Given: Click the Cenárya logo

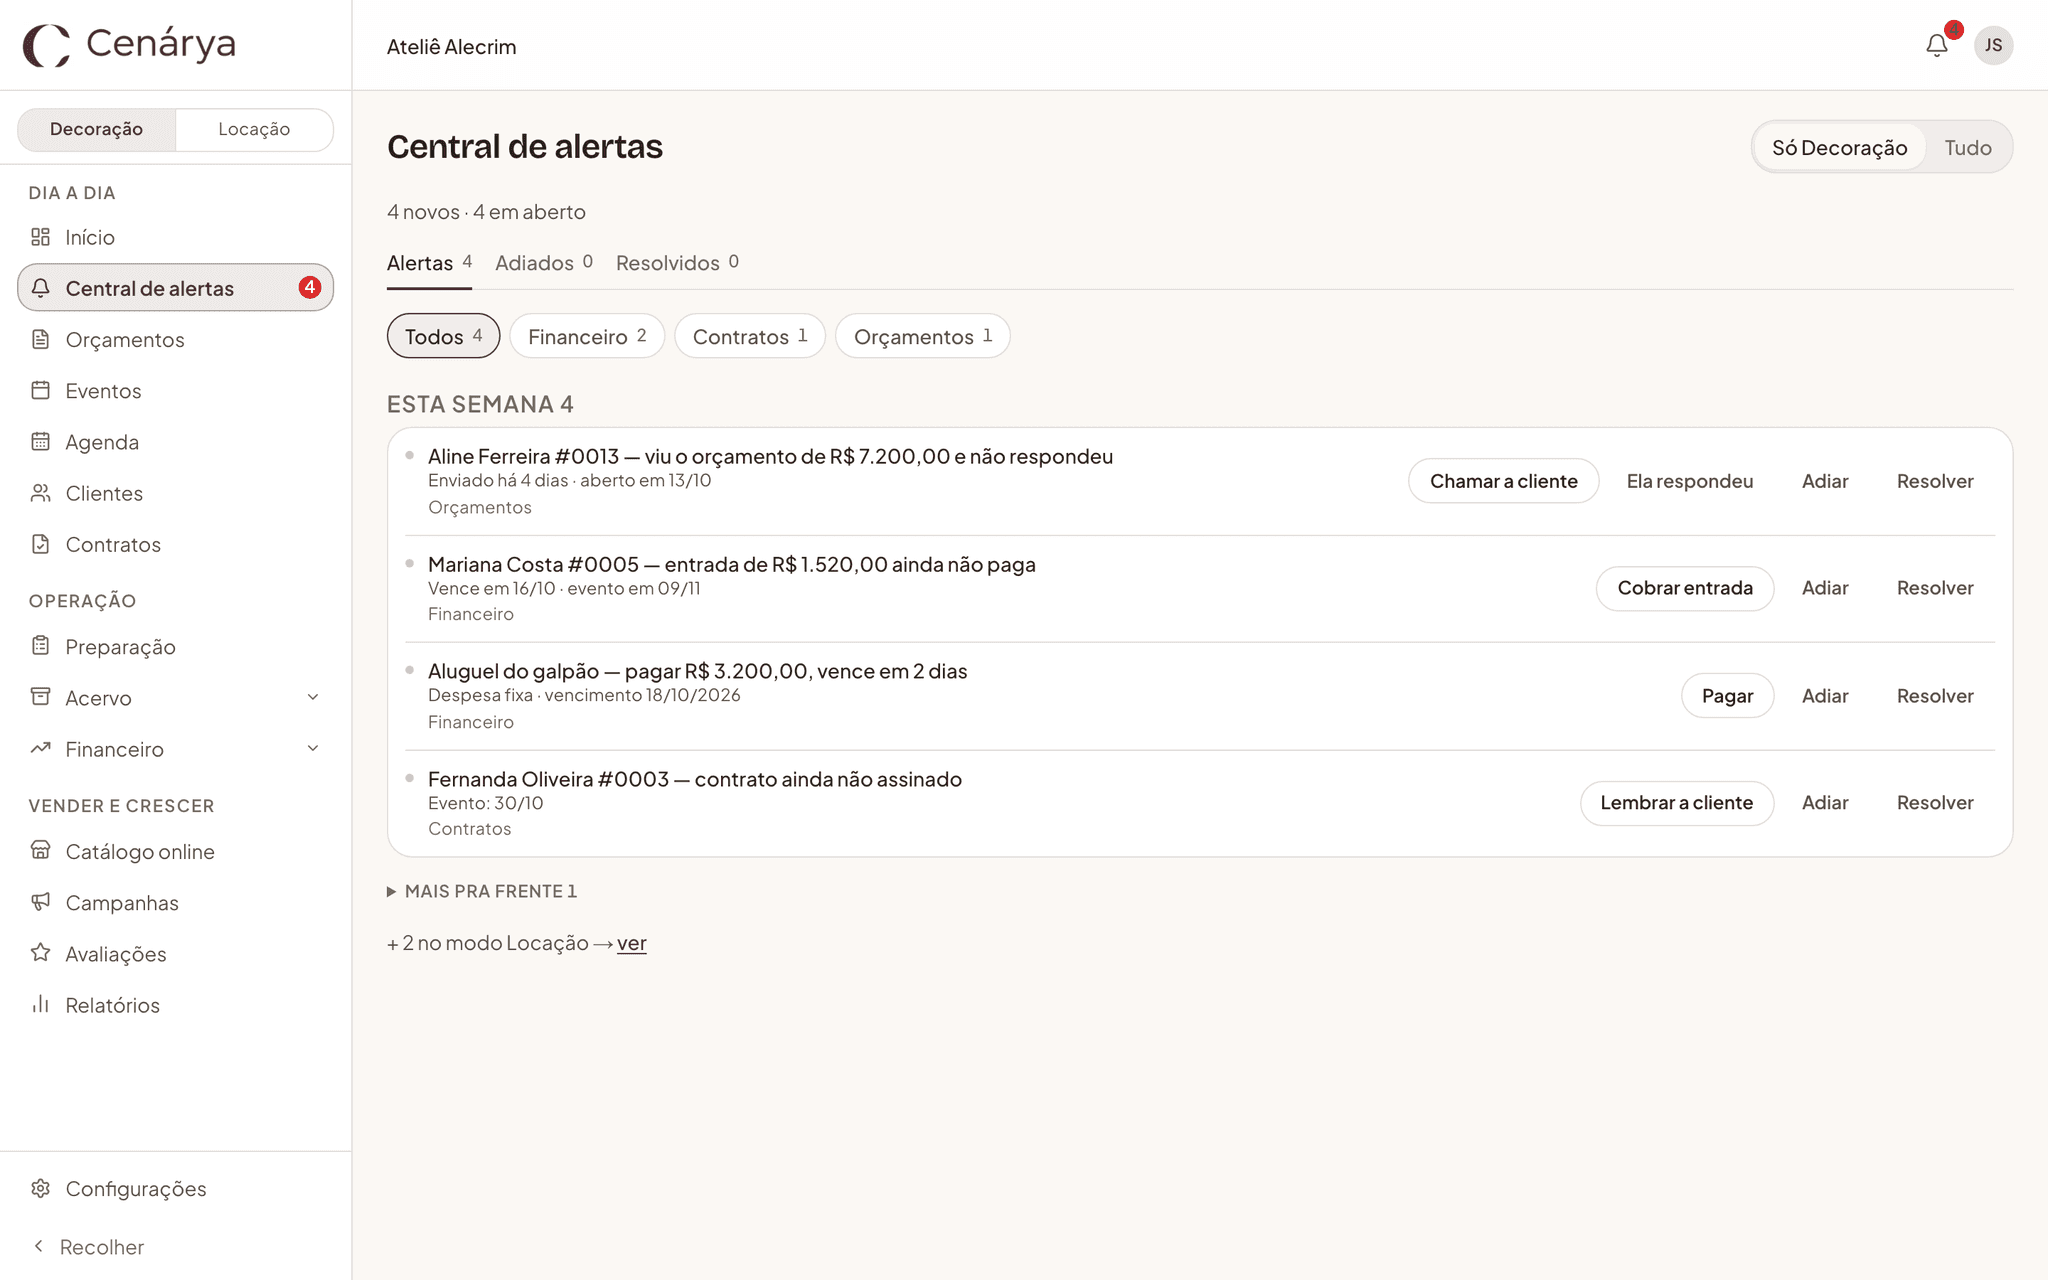Looking at the screenshot, I should (x=129, y=44).
